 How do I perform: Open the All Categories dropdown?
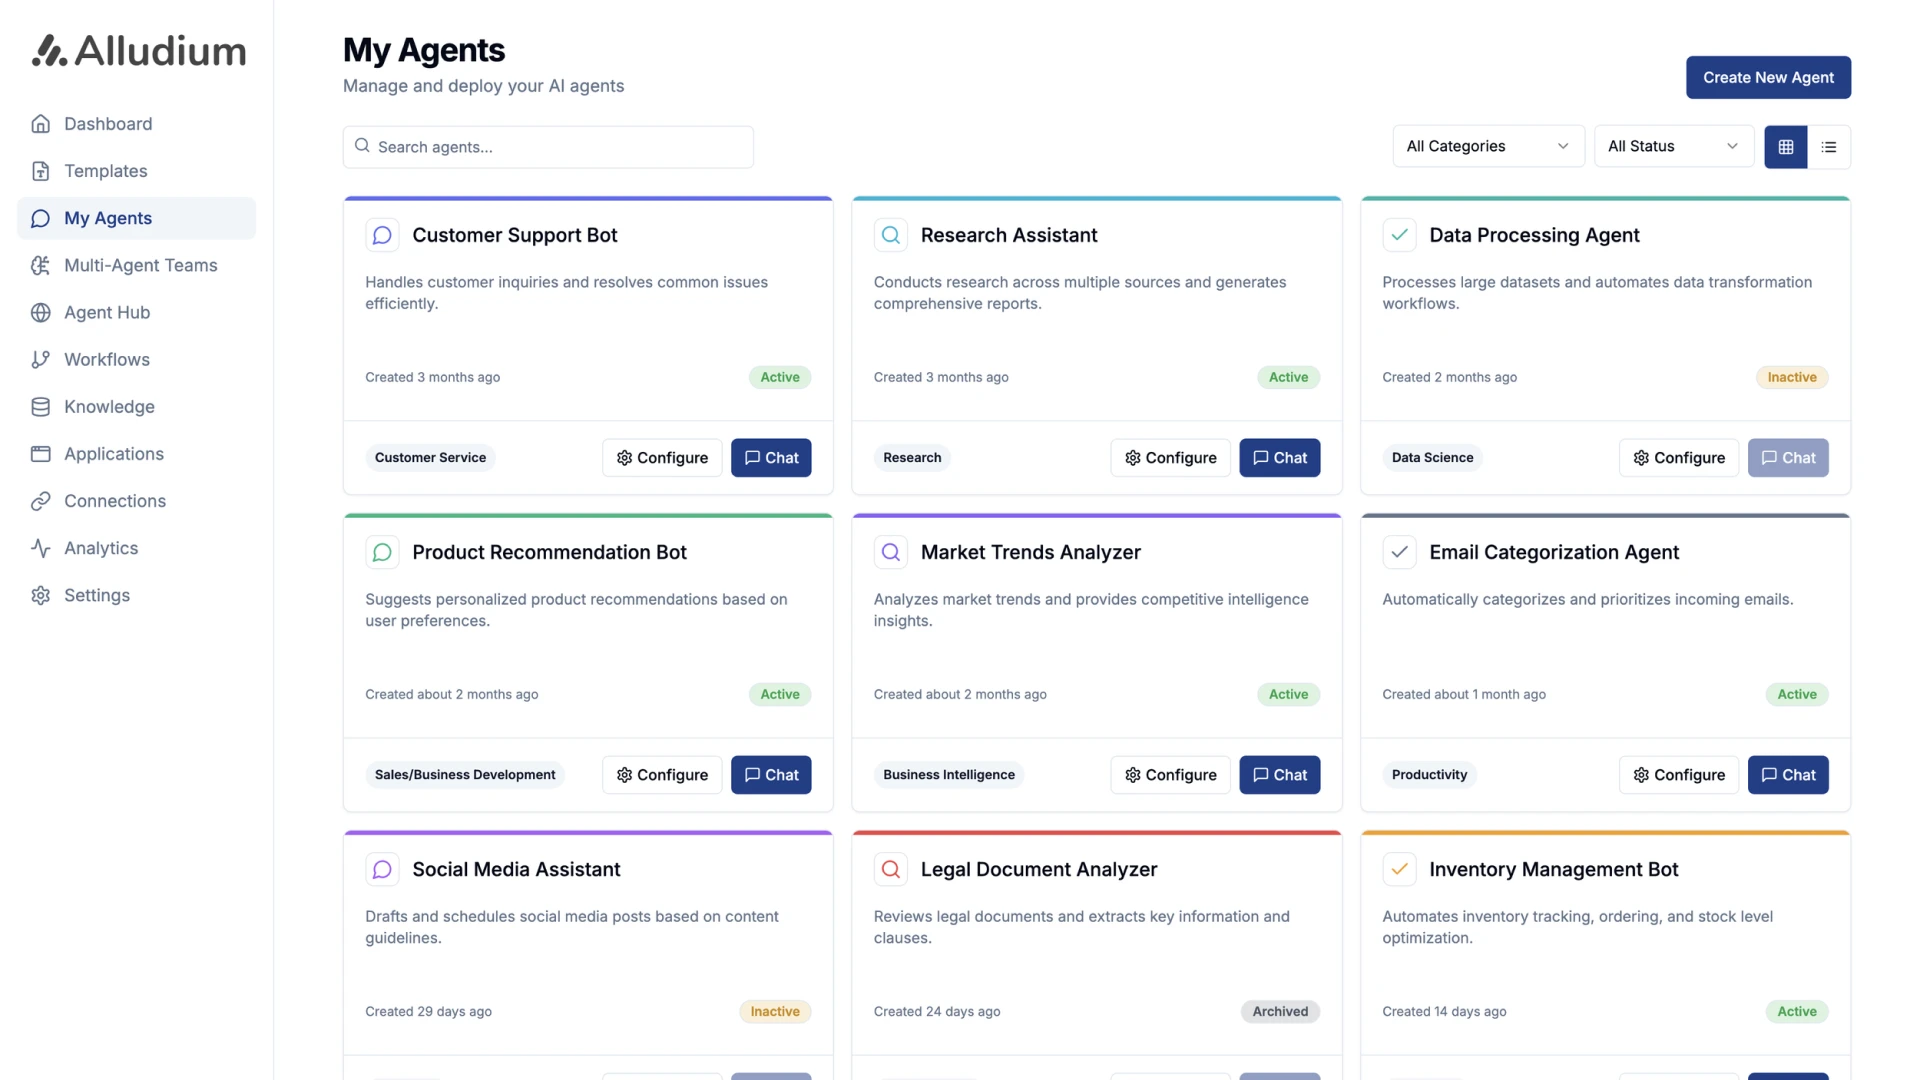[1487, 146]
